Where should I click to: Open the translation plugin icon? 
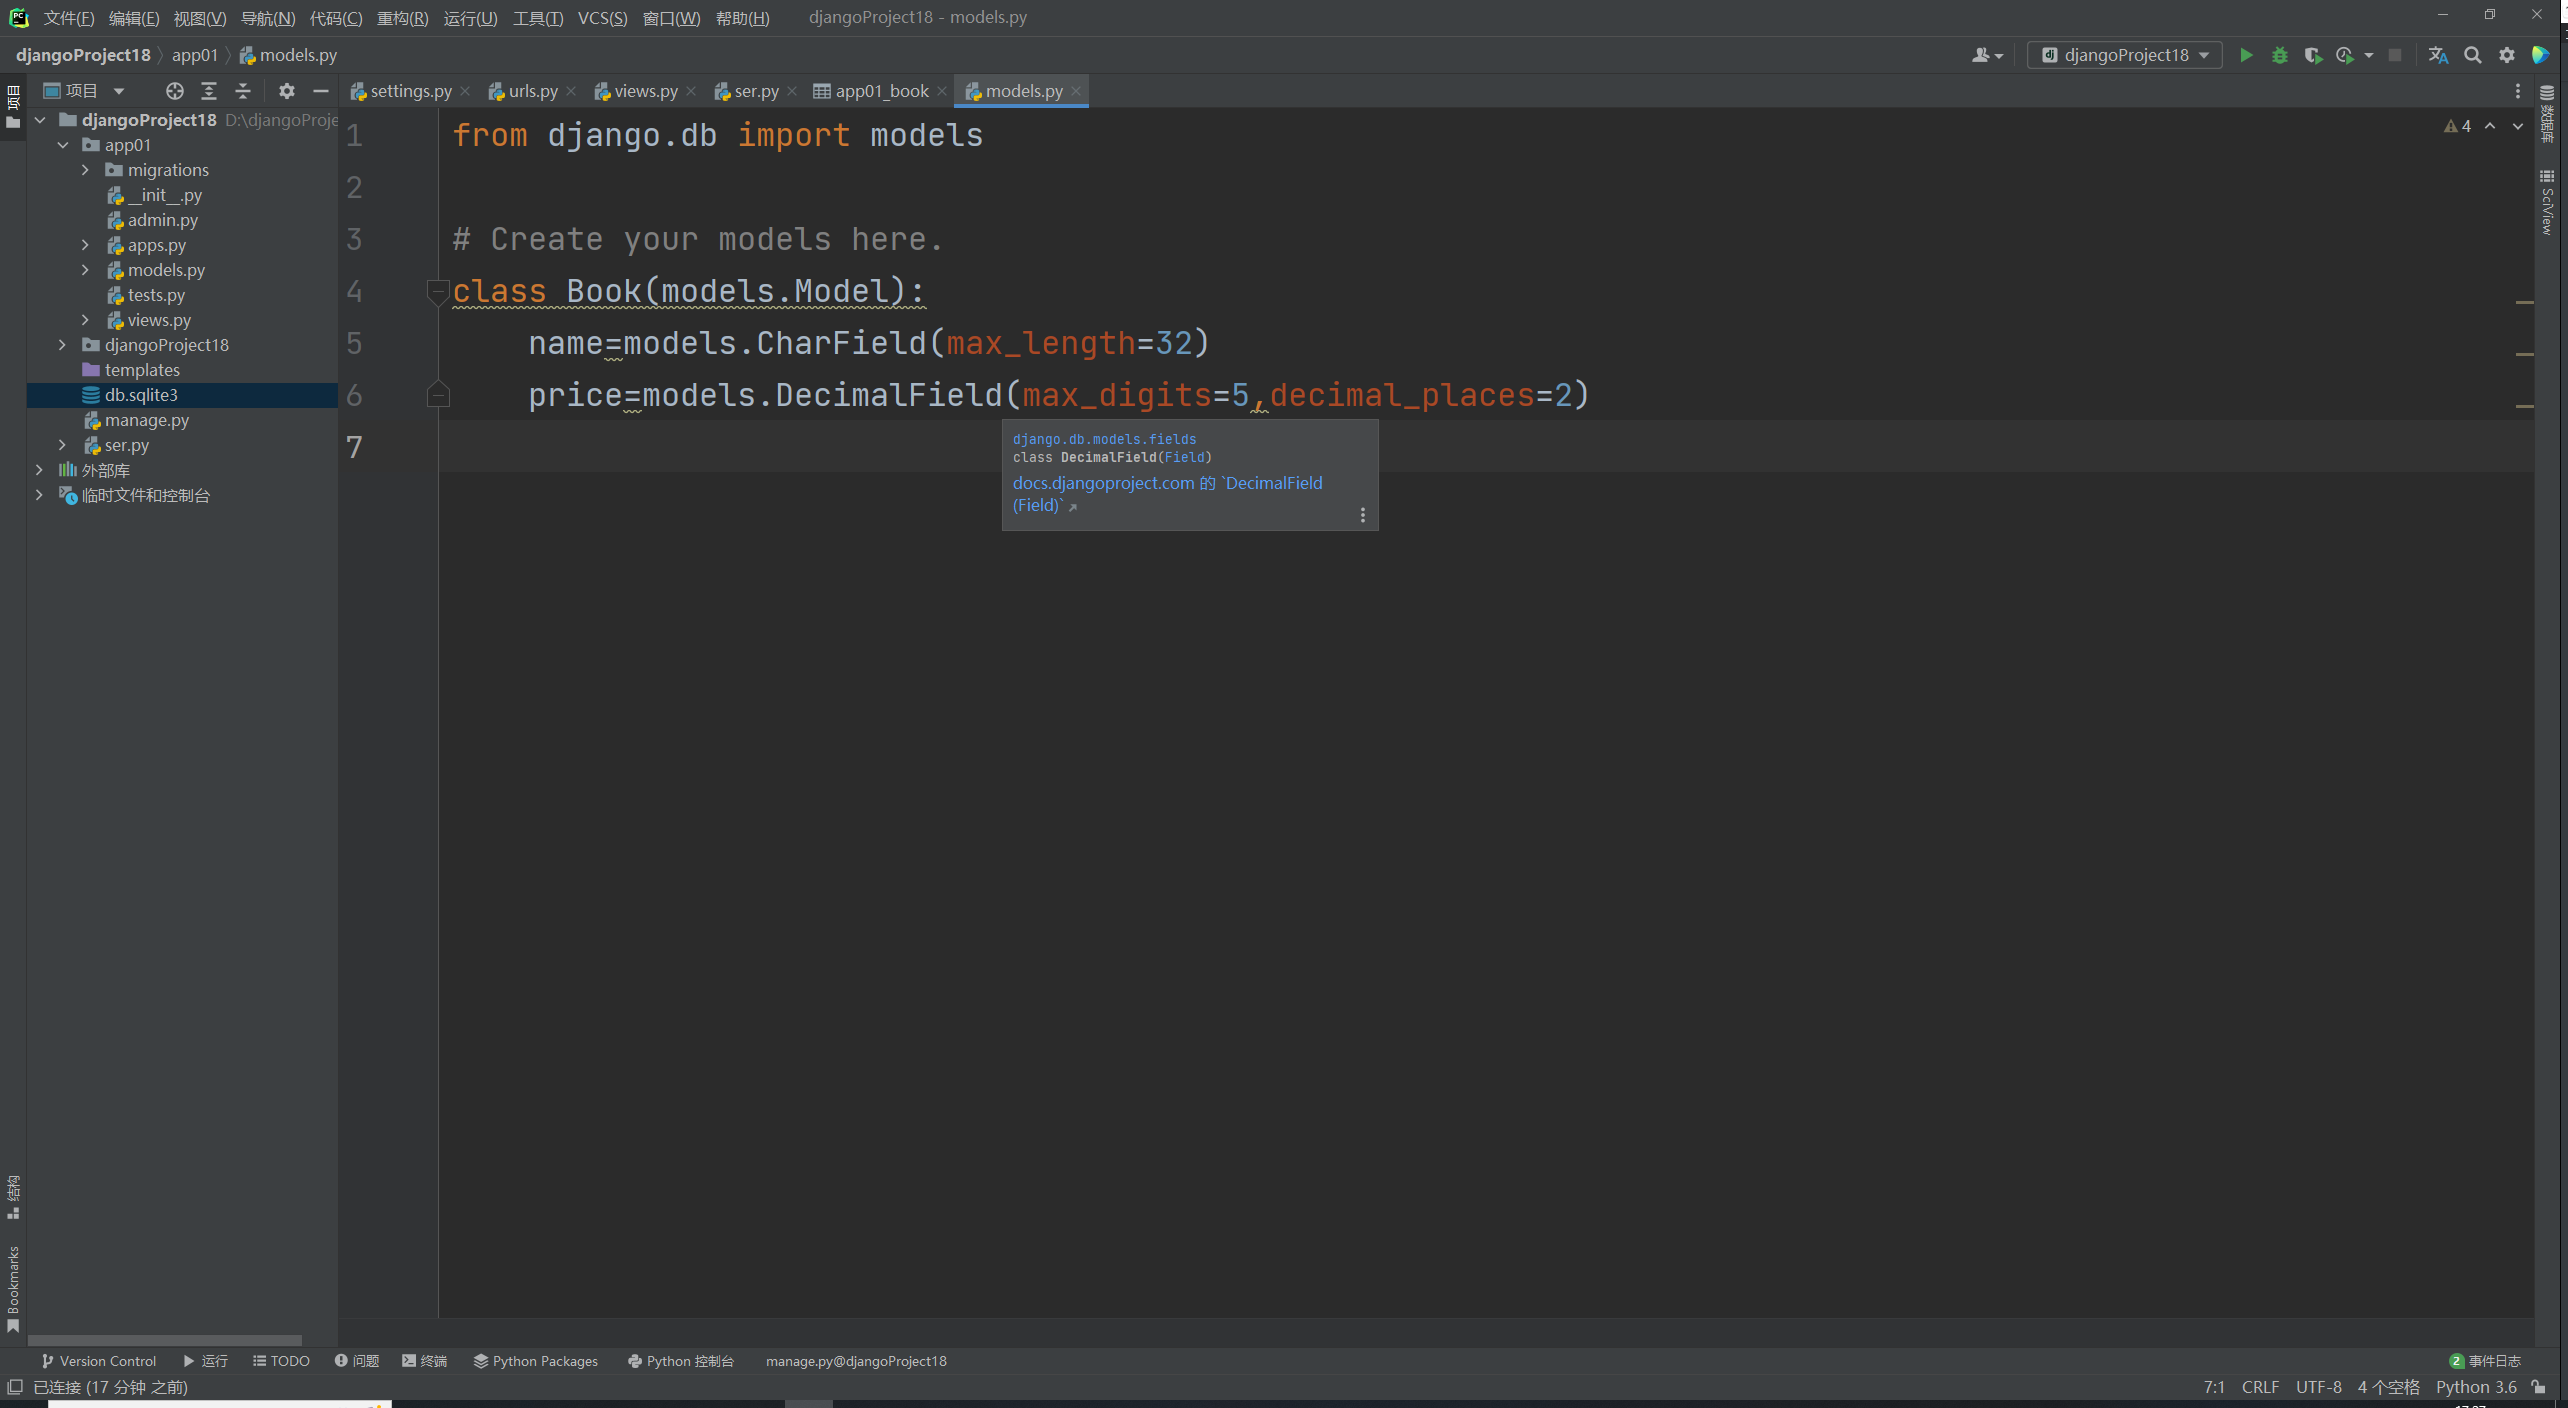point(2438,55)
